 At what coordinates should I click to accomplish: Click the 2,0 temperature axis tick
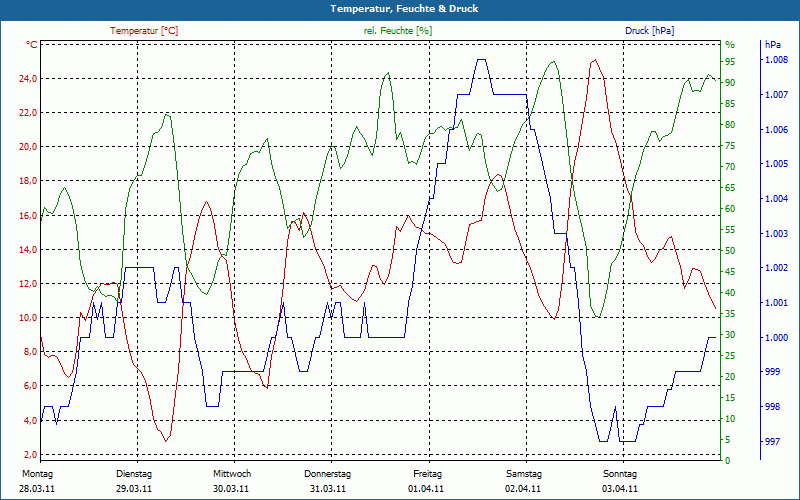pyautogui.click(x=30, y=455)
